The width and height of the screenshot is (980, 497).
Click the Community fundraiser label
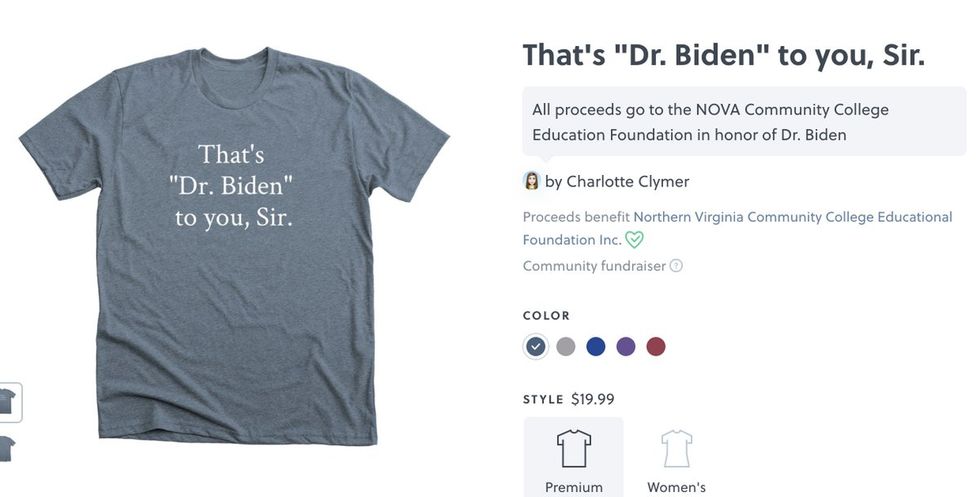coord(594,266)
